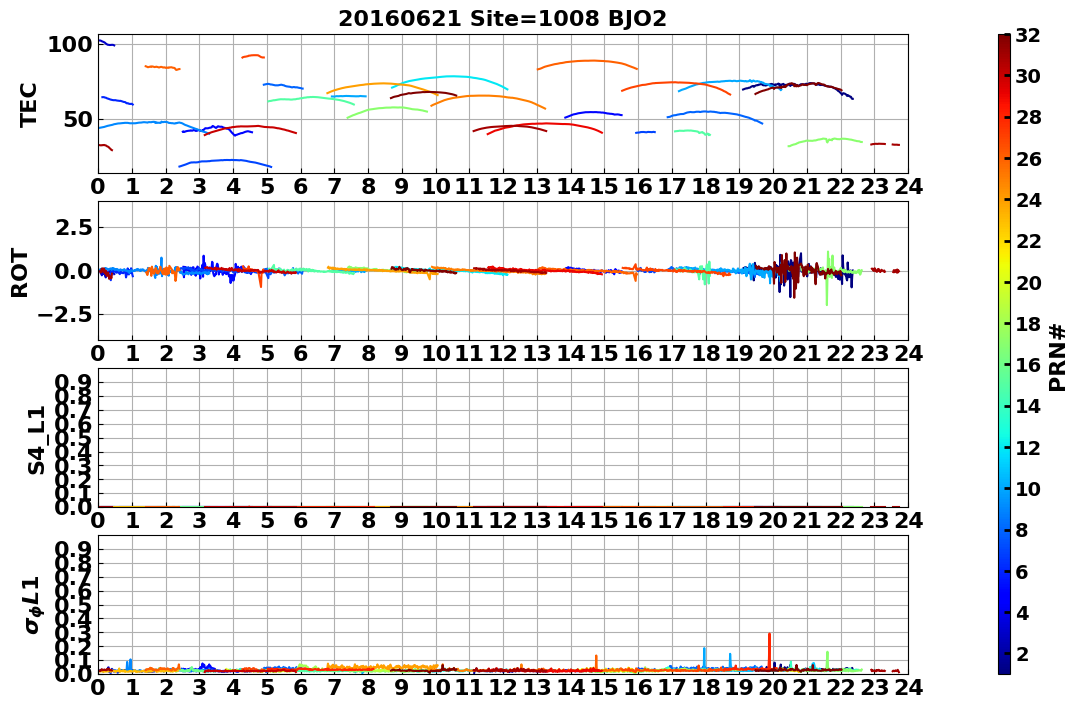Click the S4_L1 y-axis label
Image resolution: width=1077 pixels, height=709 pixels.
[36, 440]
